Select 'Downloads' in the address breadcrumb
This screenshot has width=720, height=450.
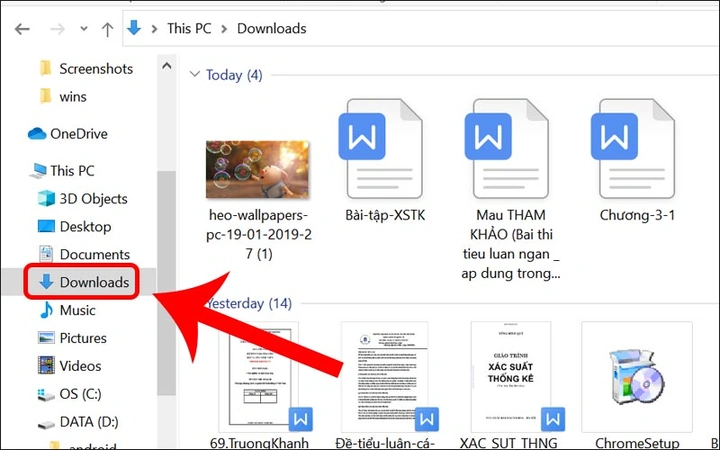tap(271, 28)
